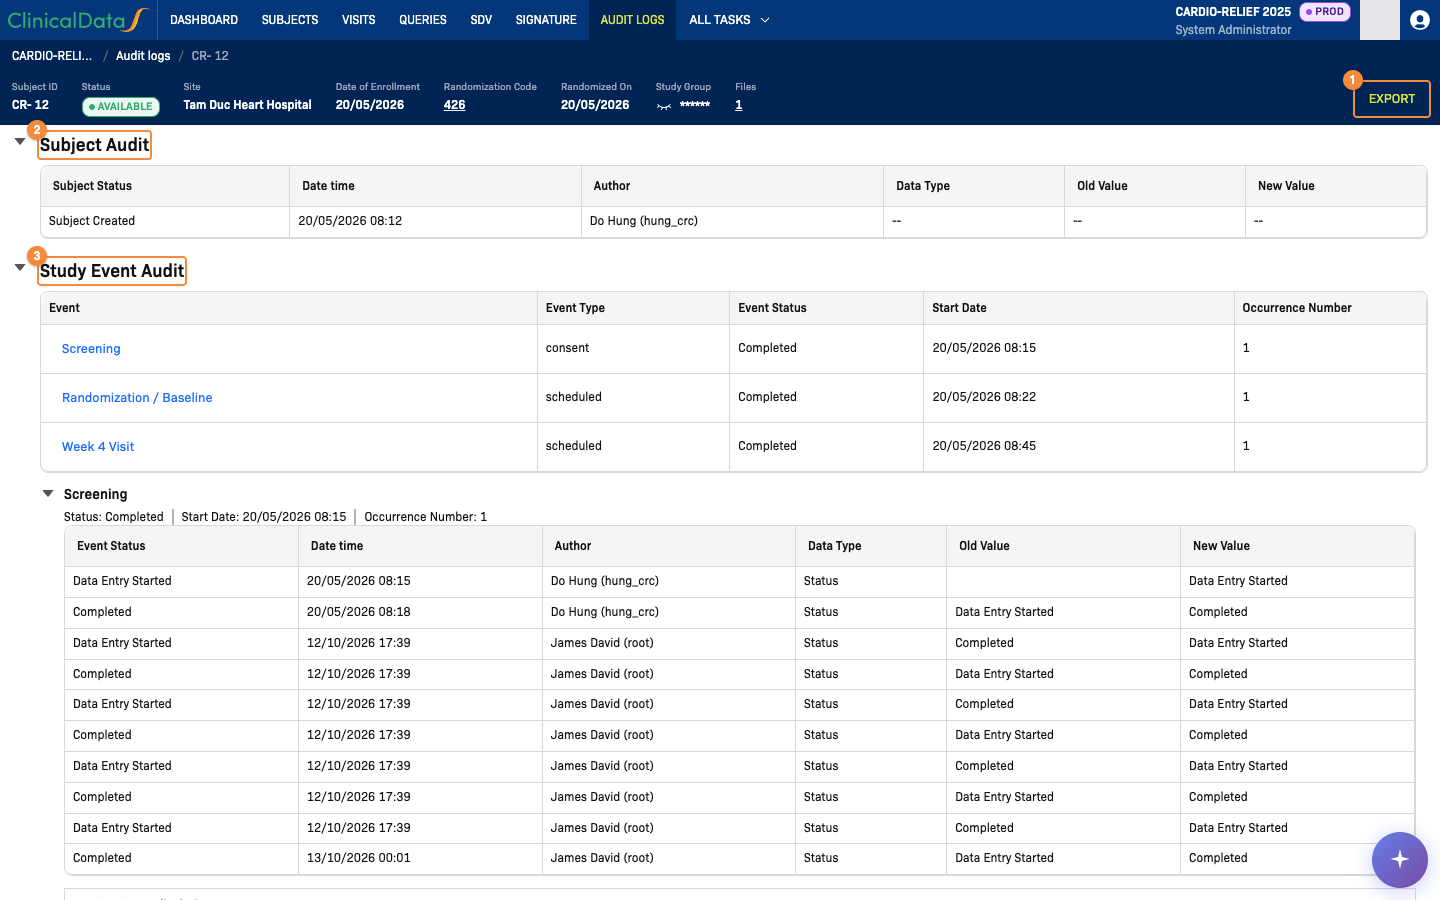Click the Tam Duc Heart Hospital site name
Viewport: 1440px width, 900px height.
click(x=248, y=105)
